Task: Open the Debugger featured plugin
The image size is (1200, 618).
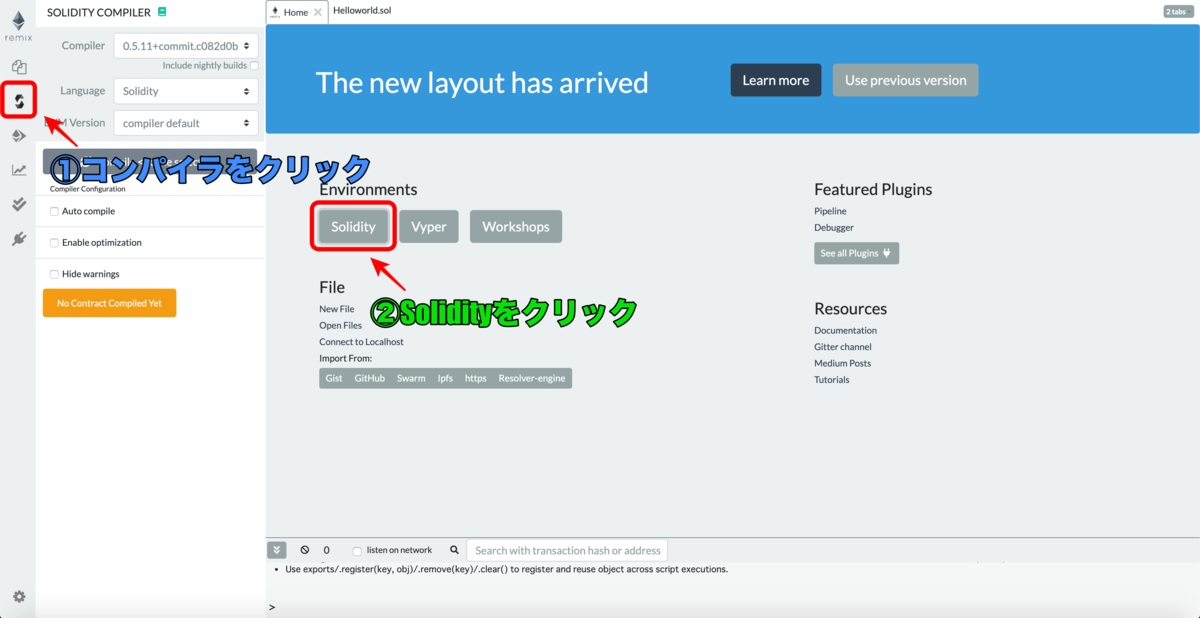Action: (834, 228)
